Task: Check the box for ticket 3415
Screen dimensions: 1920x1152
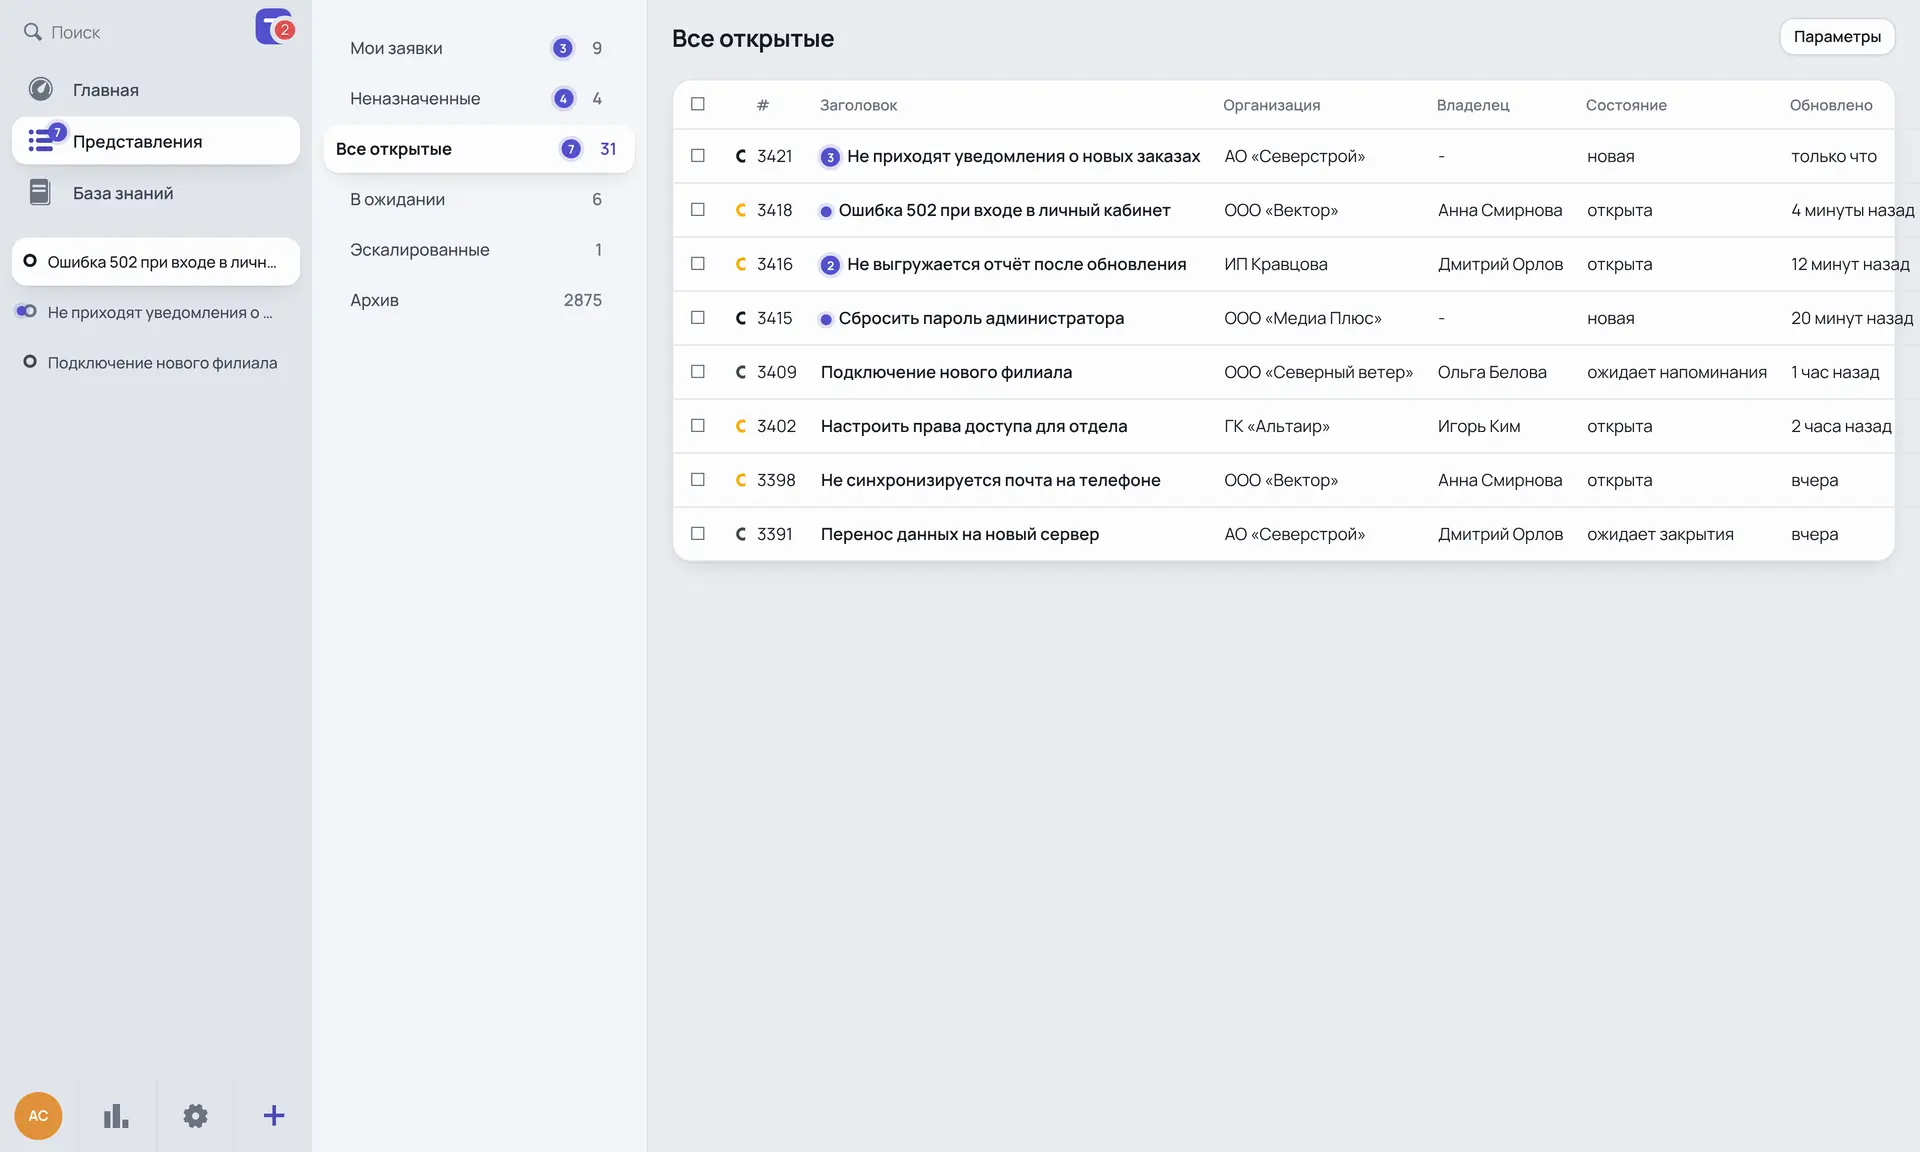Action: tap(698, 318)
